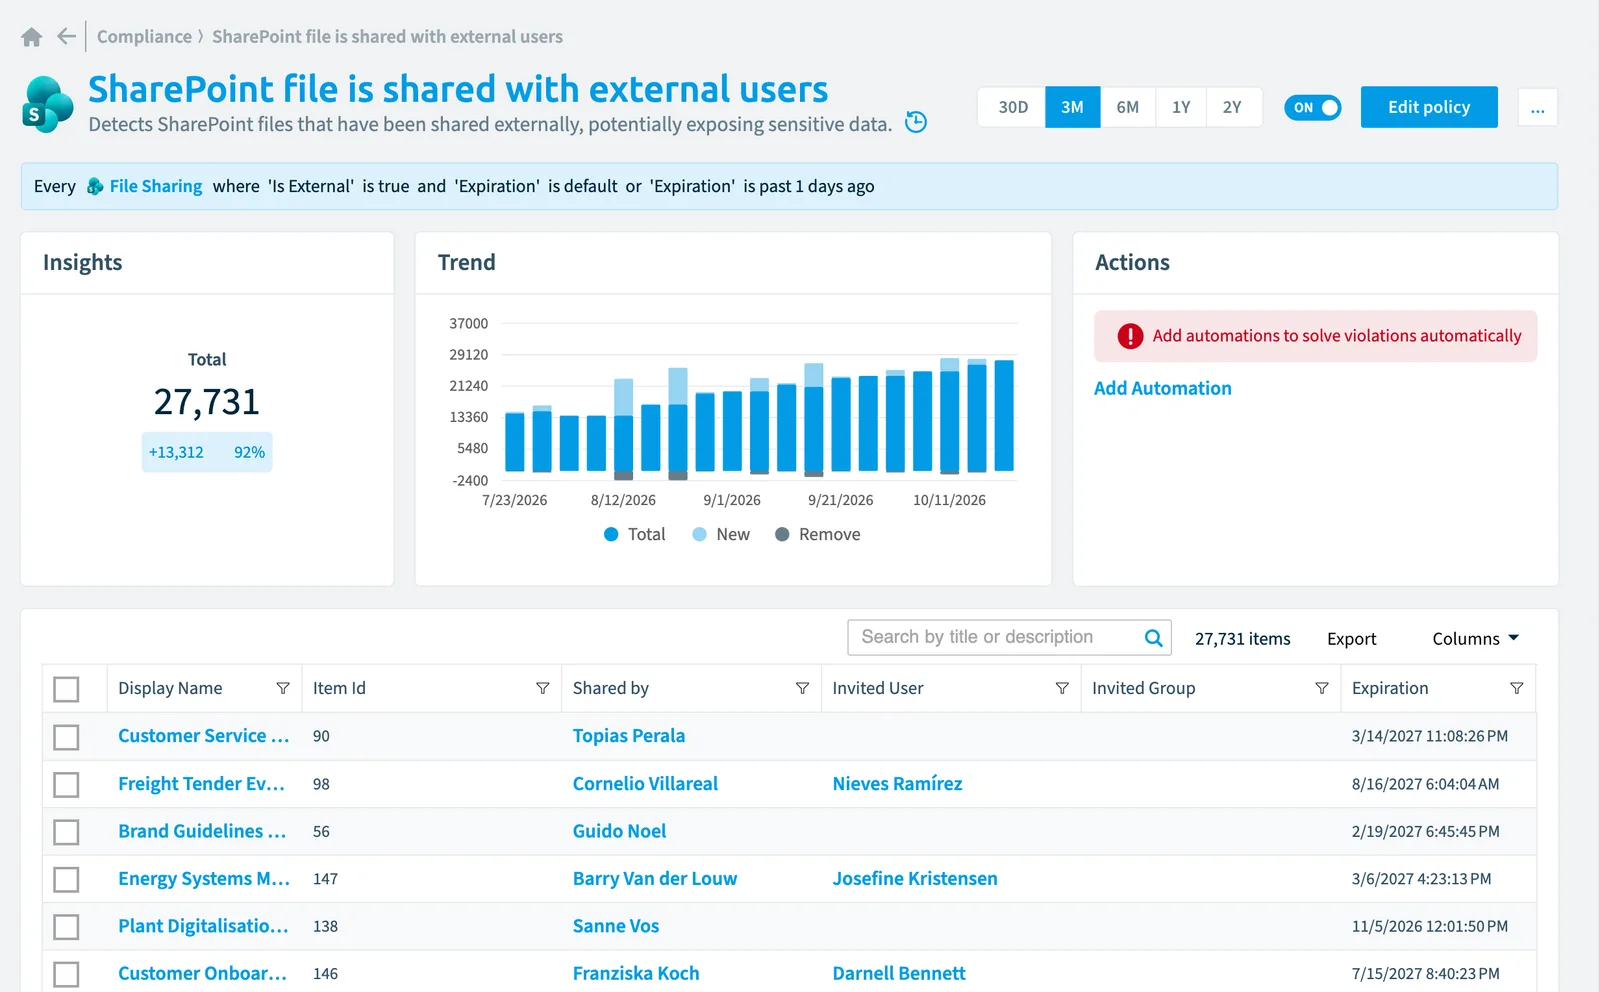
Task: Click the File Sharing icon in query bar
Action: click(x=95, y=186)
